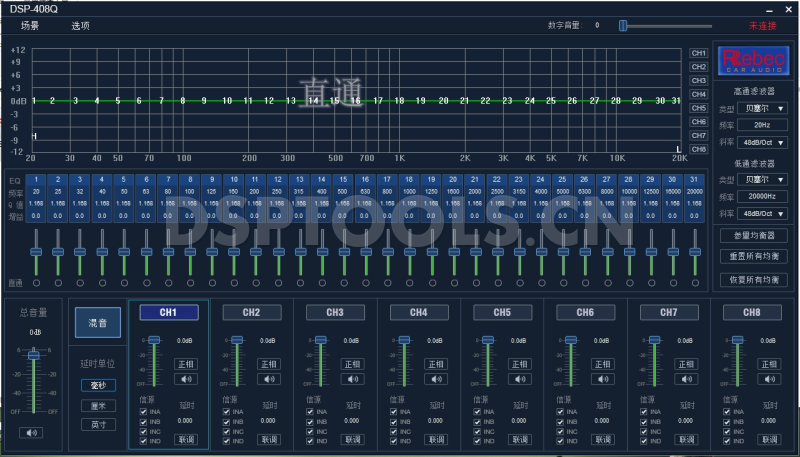This screenshot has height=457, width=800.
Task: Click CH6 delay value 0.000
Action: (x=602, y=421)
